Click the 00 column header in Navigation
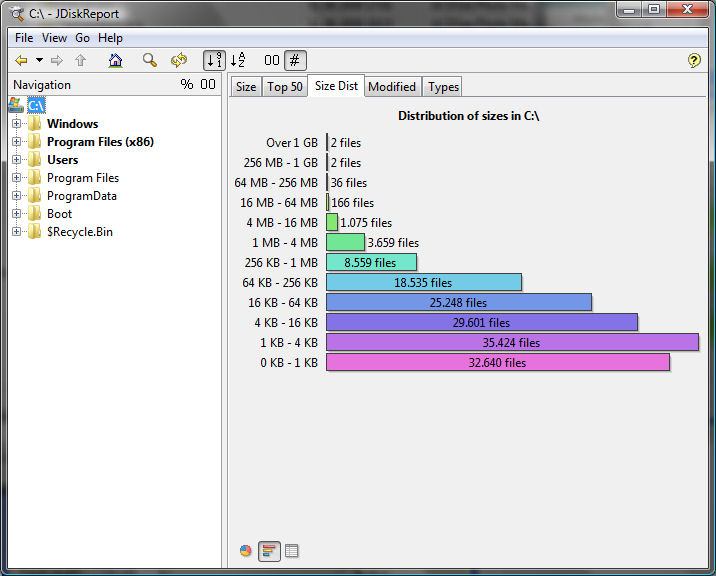This screenshot has width=716, height=576. tap(208, 85)
